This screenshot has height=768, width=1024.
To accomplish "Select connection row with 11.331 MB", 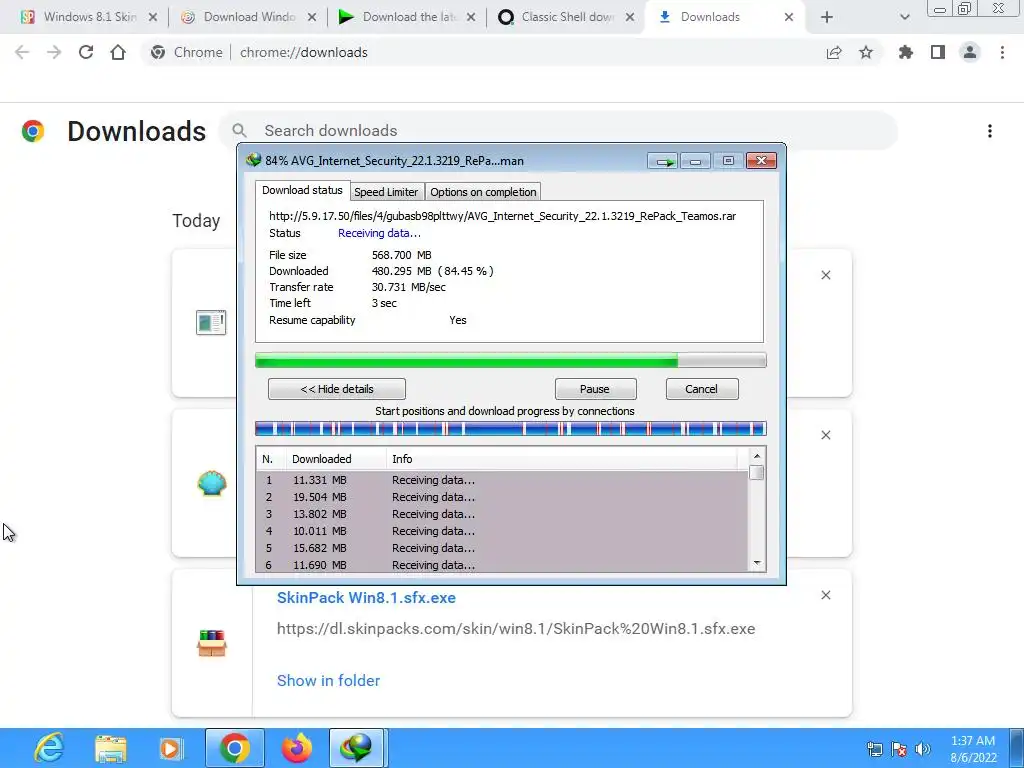I will (x=502, y=480).
